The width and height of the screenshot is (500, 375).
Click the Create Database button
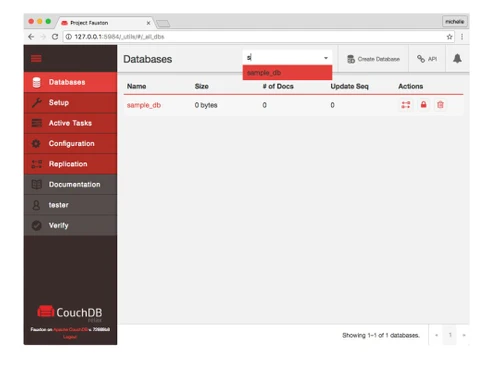coord(373,59)
